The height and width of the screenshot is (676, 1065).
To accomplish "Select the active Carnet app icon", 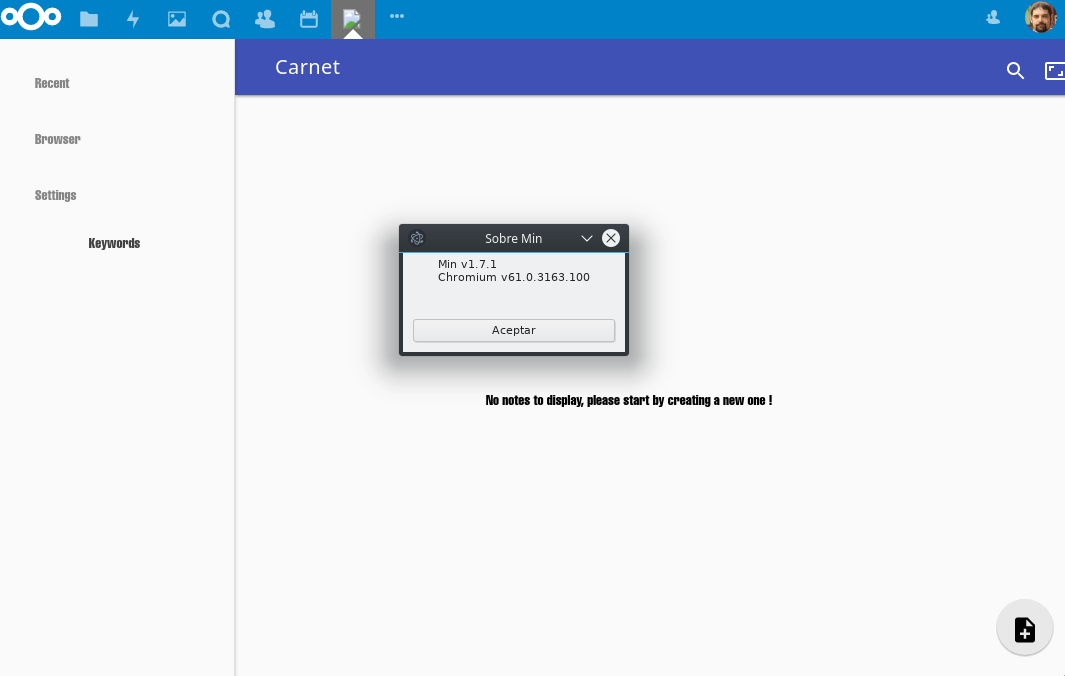I will [353, 19].
